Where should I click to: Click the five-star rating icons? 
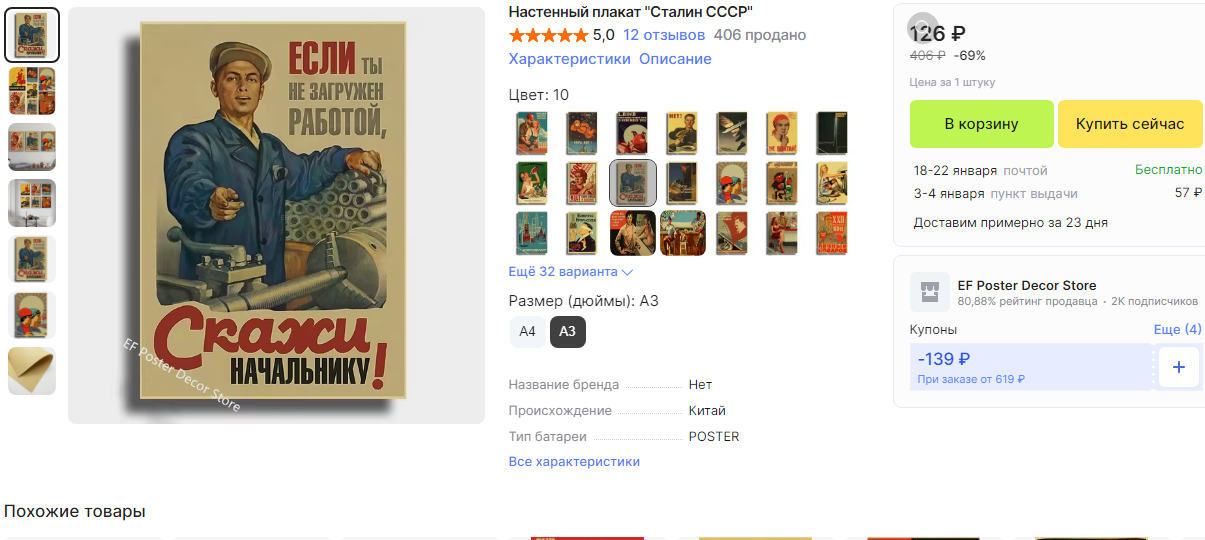click(548, 35)
